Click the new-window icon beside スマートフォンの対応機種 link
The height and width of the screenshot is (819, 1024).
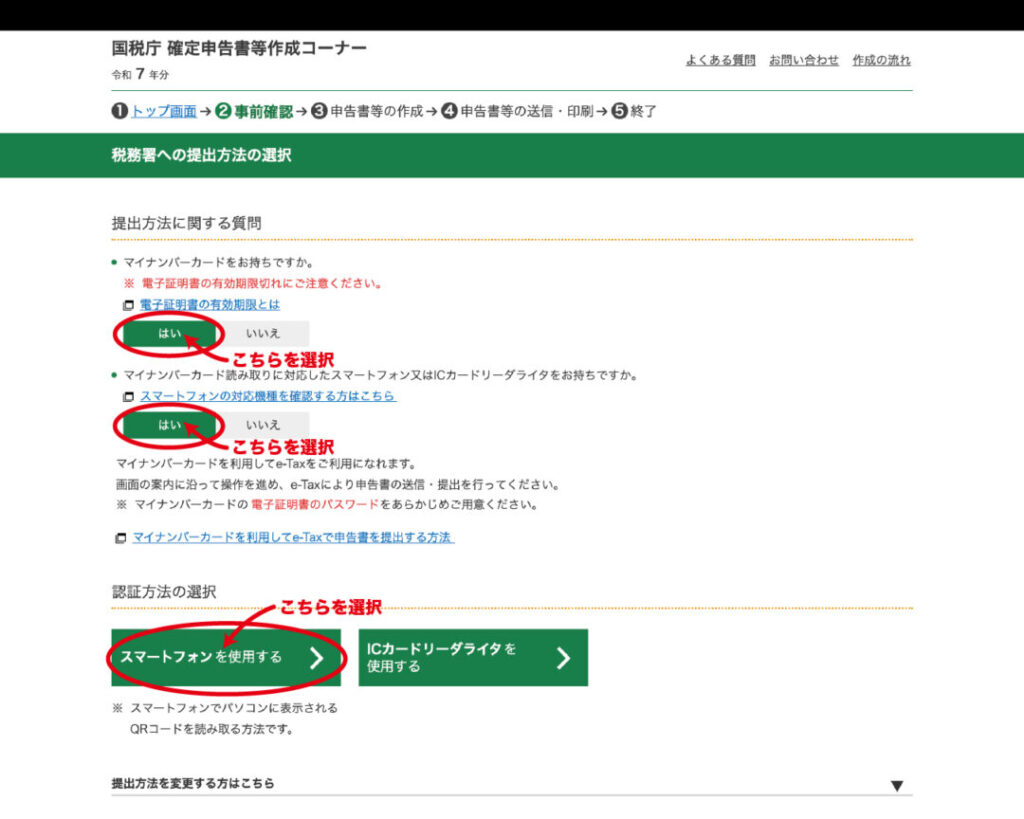click(127, 397)
